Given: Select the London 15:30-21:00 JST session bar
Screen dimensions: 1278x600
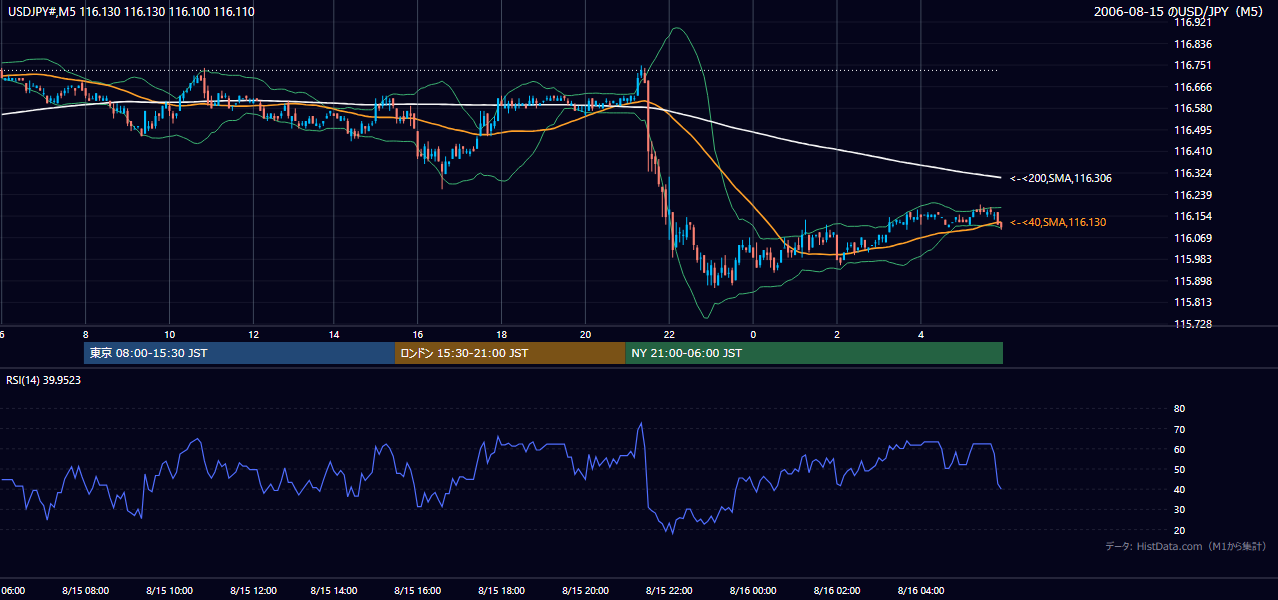Looking at the screenshot, I should tap(510, 353).
